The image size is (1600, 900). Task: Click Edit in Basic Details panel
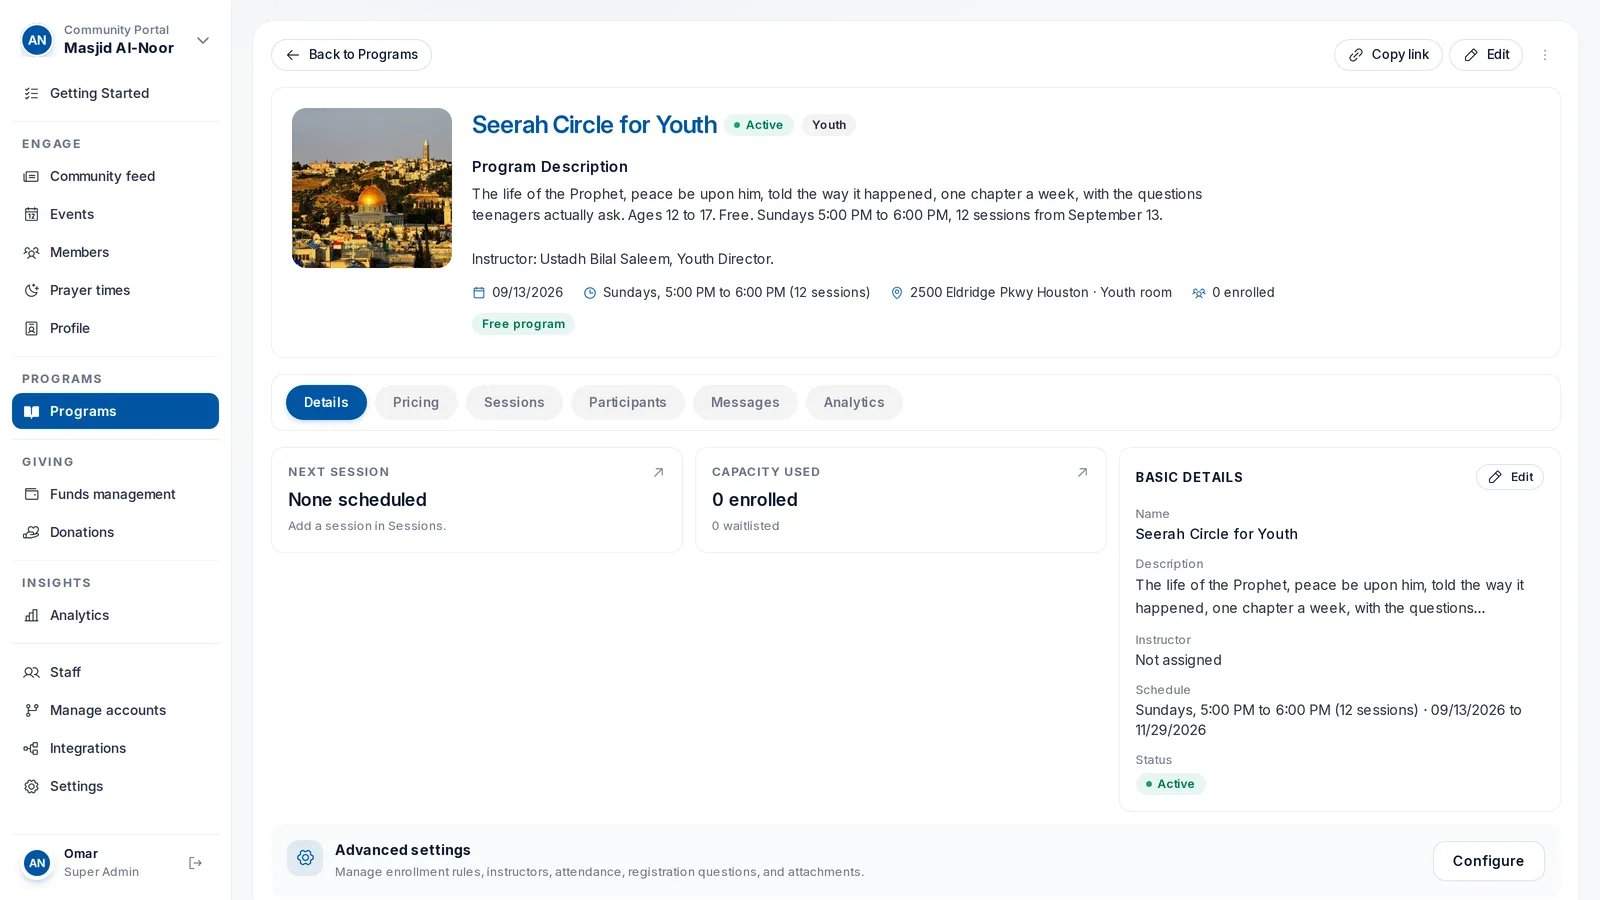1509,477
